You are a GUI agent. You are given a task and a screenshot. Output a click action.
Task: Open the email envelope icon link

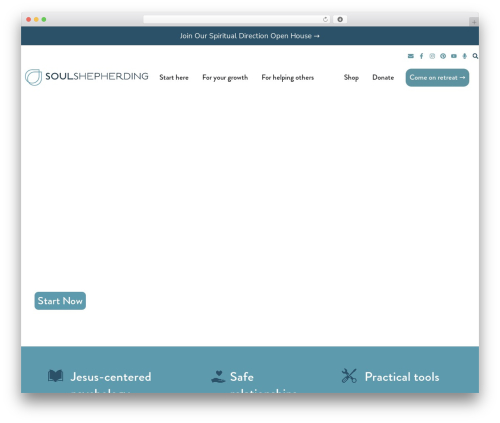pyautogui.click(x=411, y=56)
